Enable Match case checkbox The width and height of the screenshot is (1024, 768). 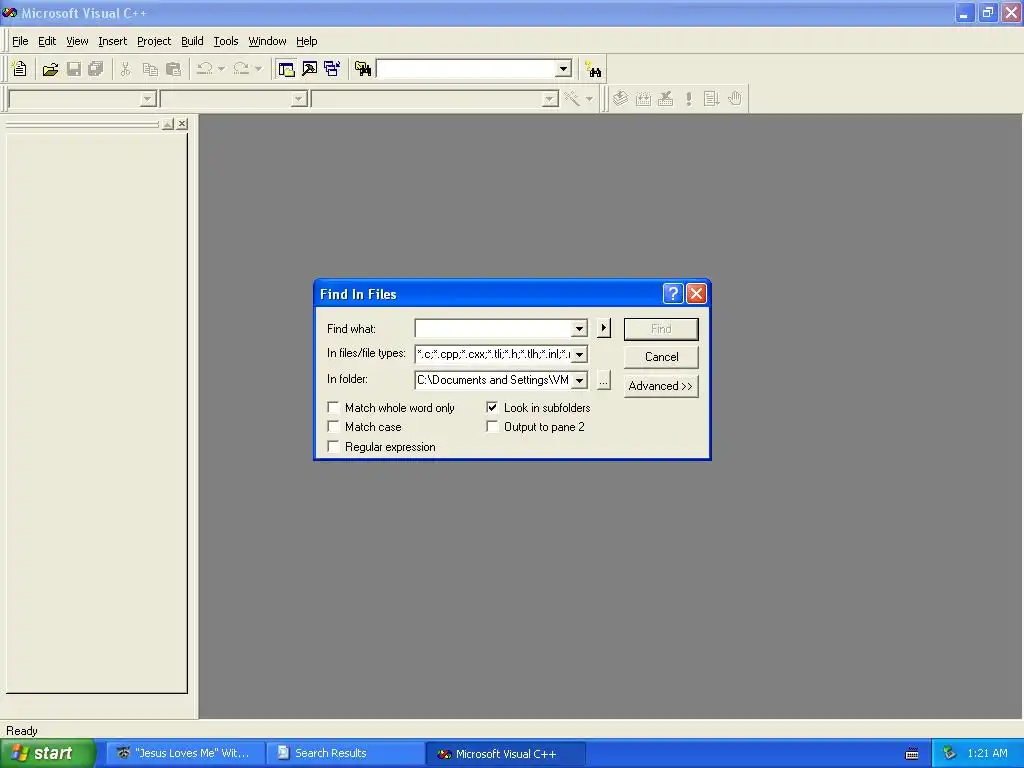pyautogui.click(x=333, y=427)
